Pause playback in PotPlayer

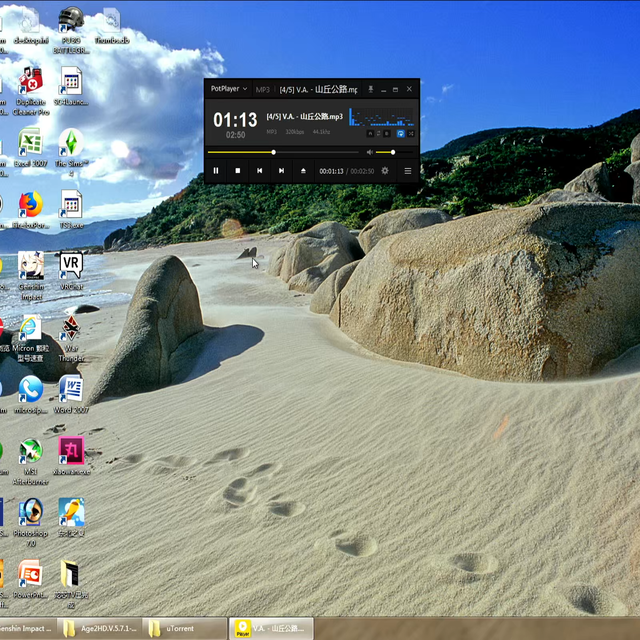click(215, 171)
